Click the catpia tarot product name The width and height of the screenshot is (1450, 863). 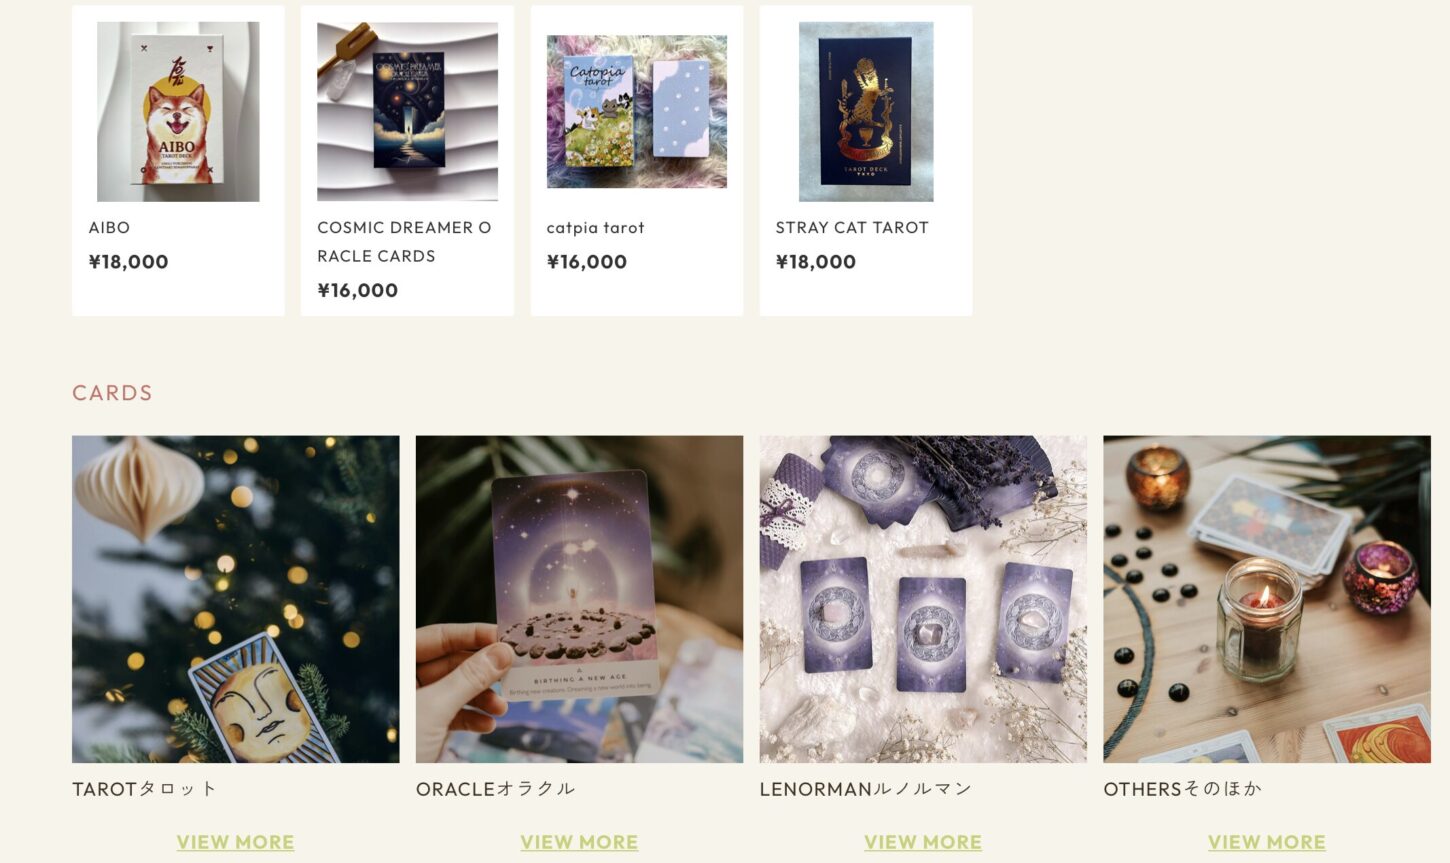595,227
